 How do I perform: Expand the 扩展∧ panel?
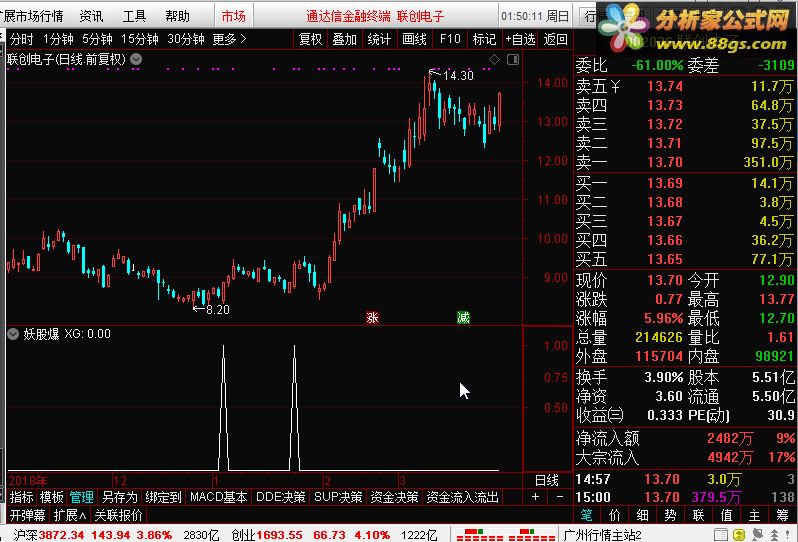[x=70, y=515]
